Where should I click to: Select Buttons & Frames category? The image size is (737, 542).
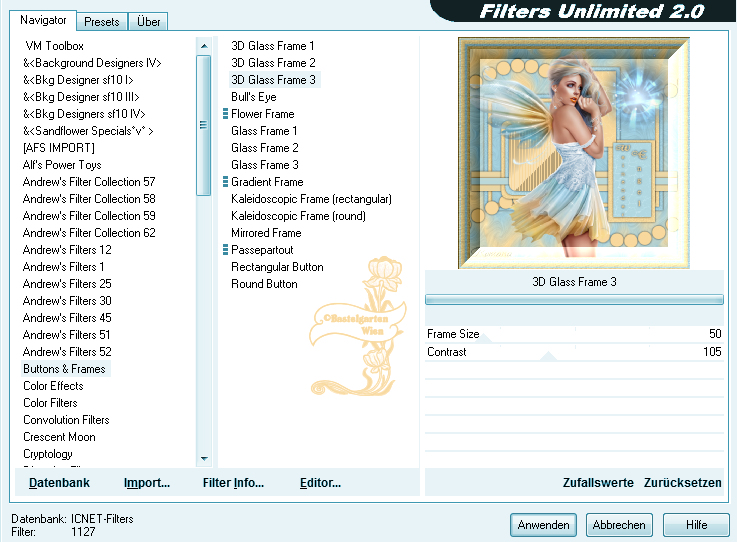(x=65, y=369)
